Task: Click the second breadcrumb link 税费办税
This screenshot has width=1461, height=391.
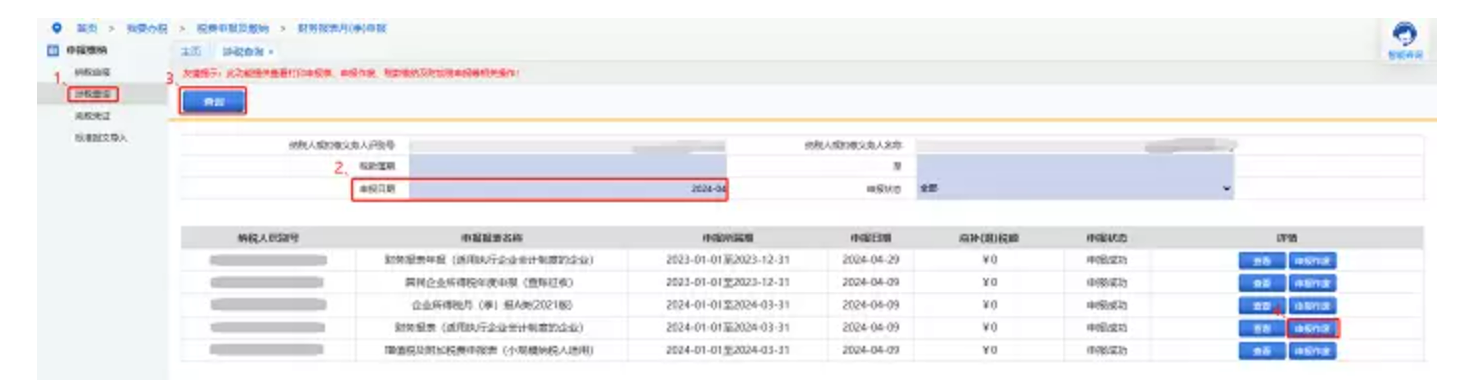Action: pos(147,28)
